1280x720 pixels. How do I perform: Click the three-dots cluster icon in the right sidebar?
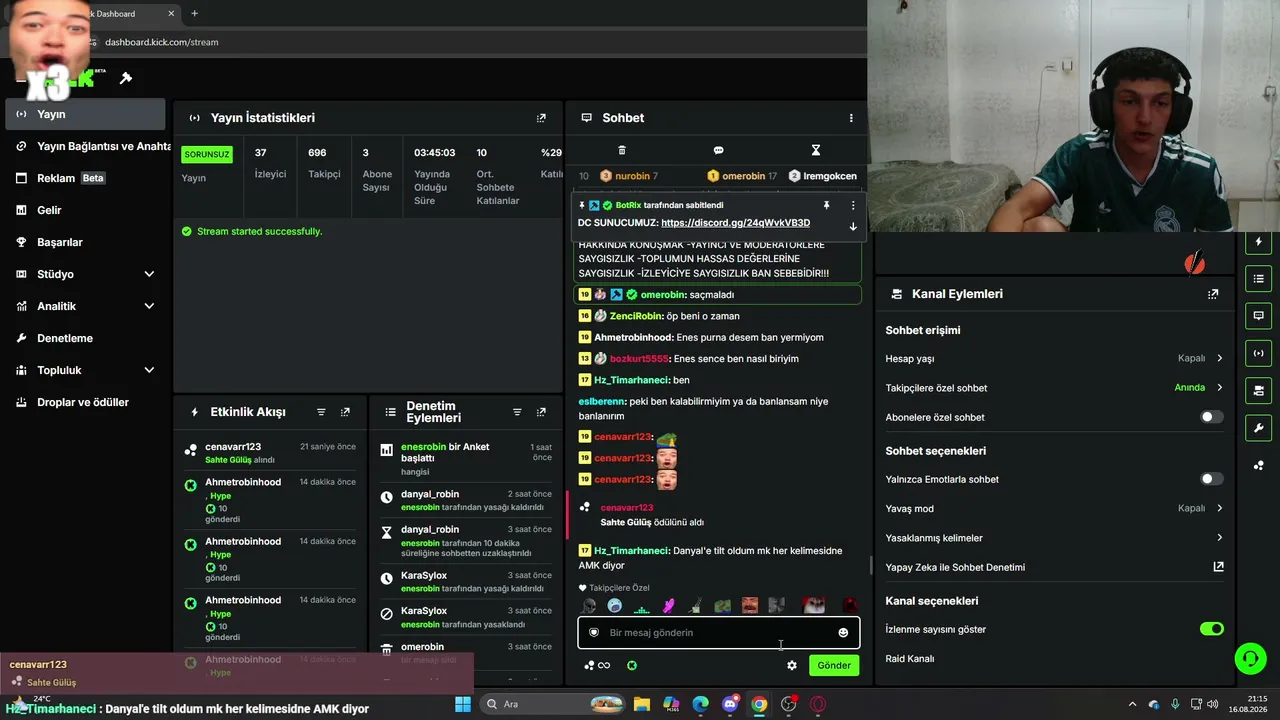[1259, 465]
